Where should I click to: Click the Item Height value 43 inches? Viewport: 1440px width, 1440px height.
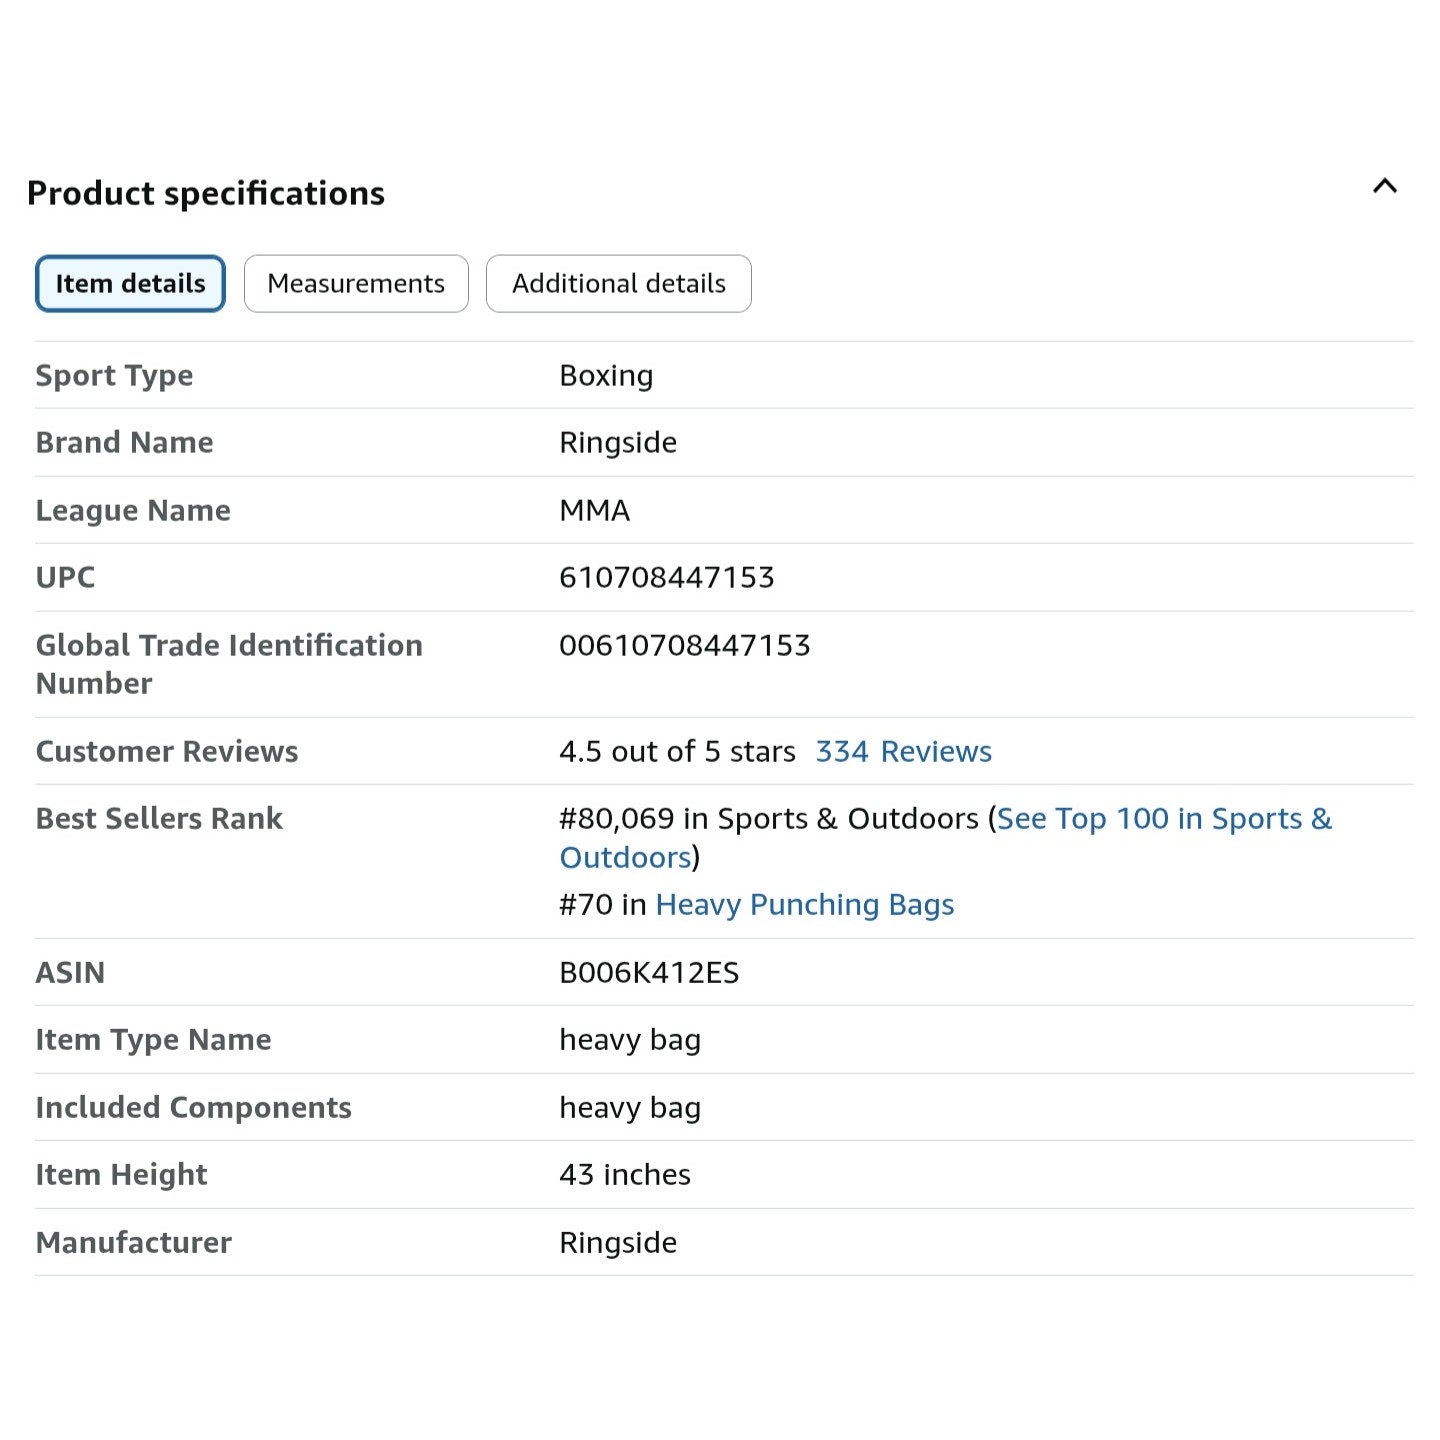point(624,1175)
